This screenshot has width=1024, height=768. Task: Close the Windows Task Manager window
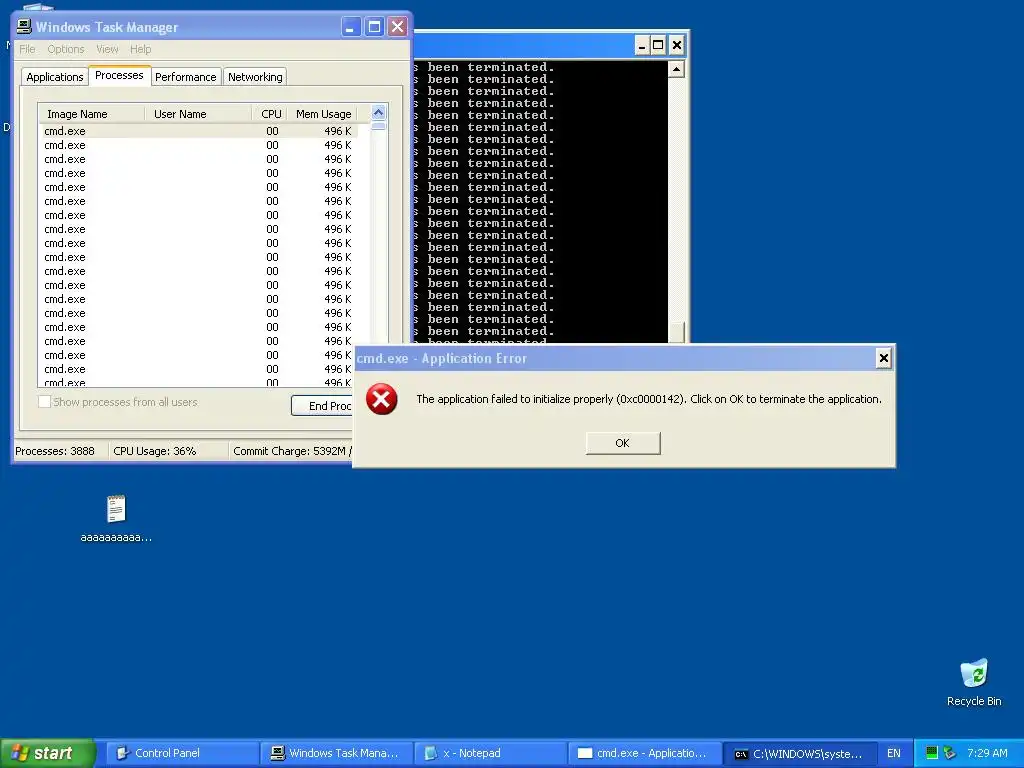397,27
